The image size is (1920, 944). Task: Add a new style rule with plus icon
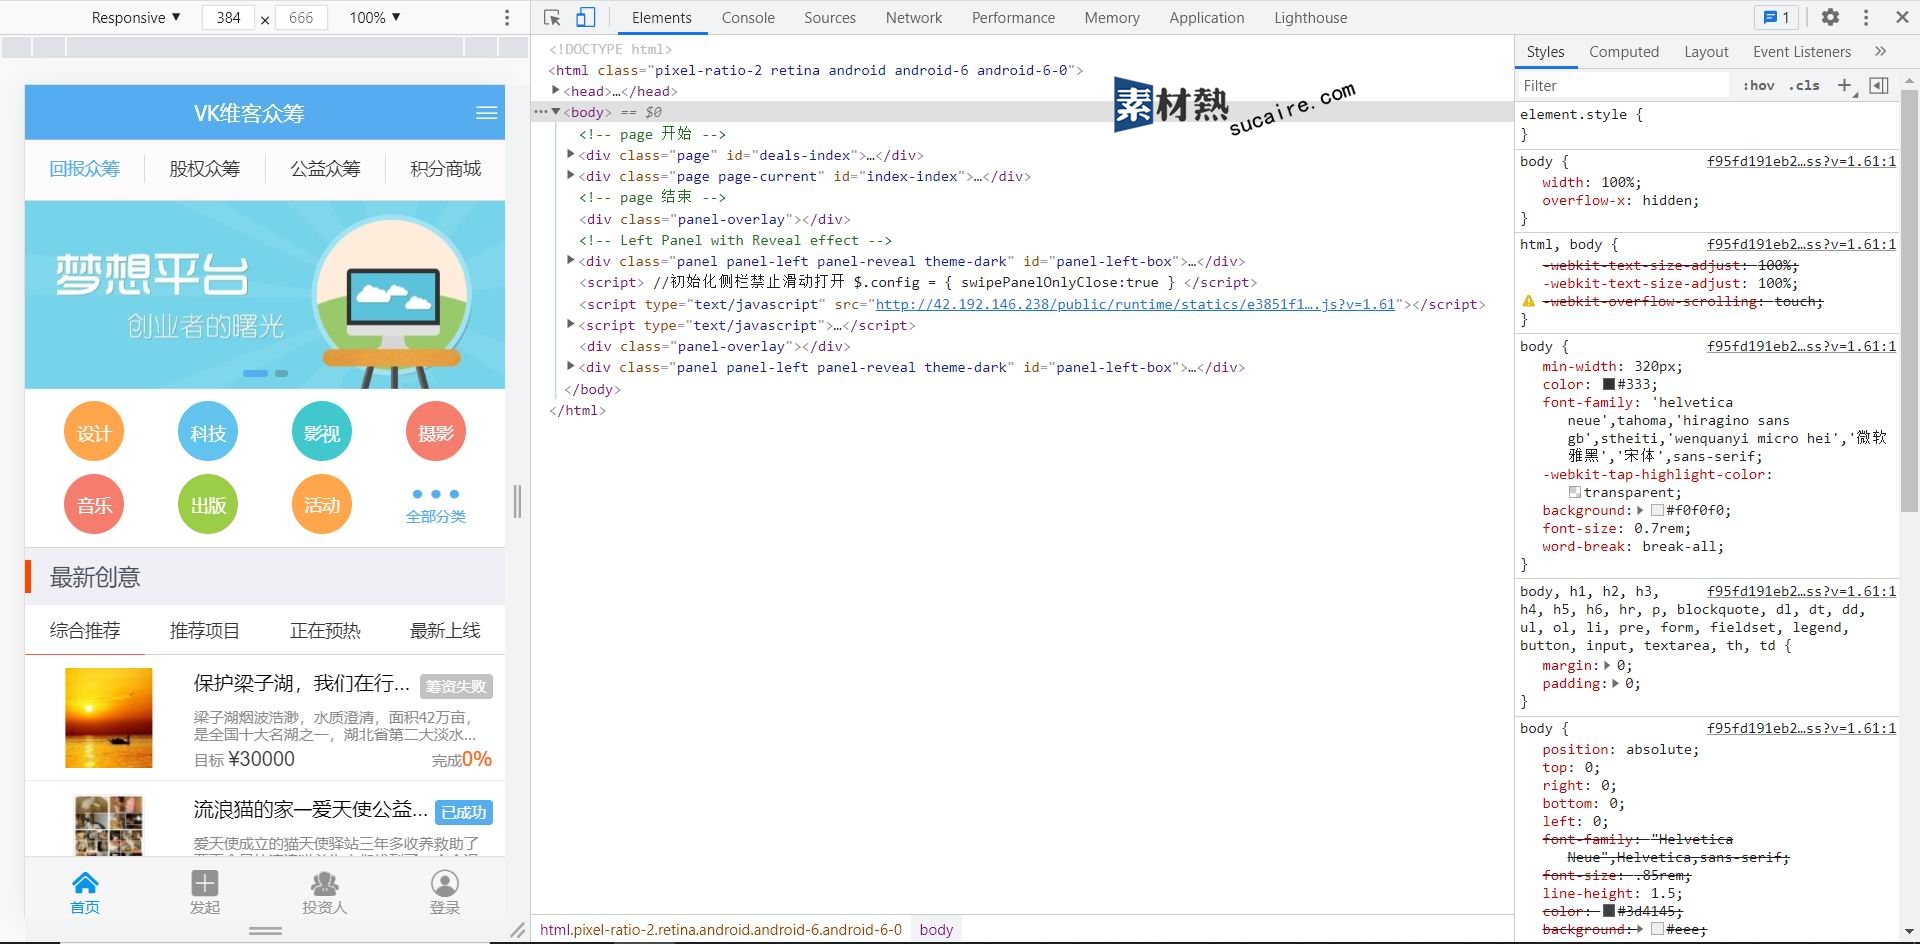click(1845, 85)
